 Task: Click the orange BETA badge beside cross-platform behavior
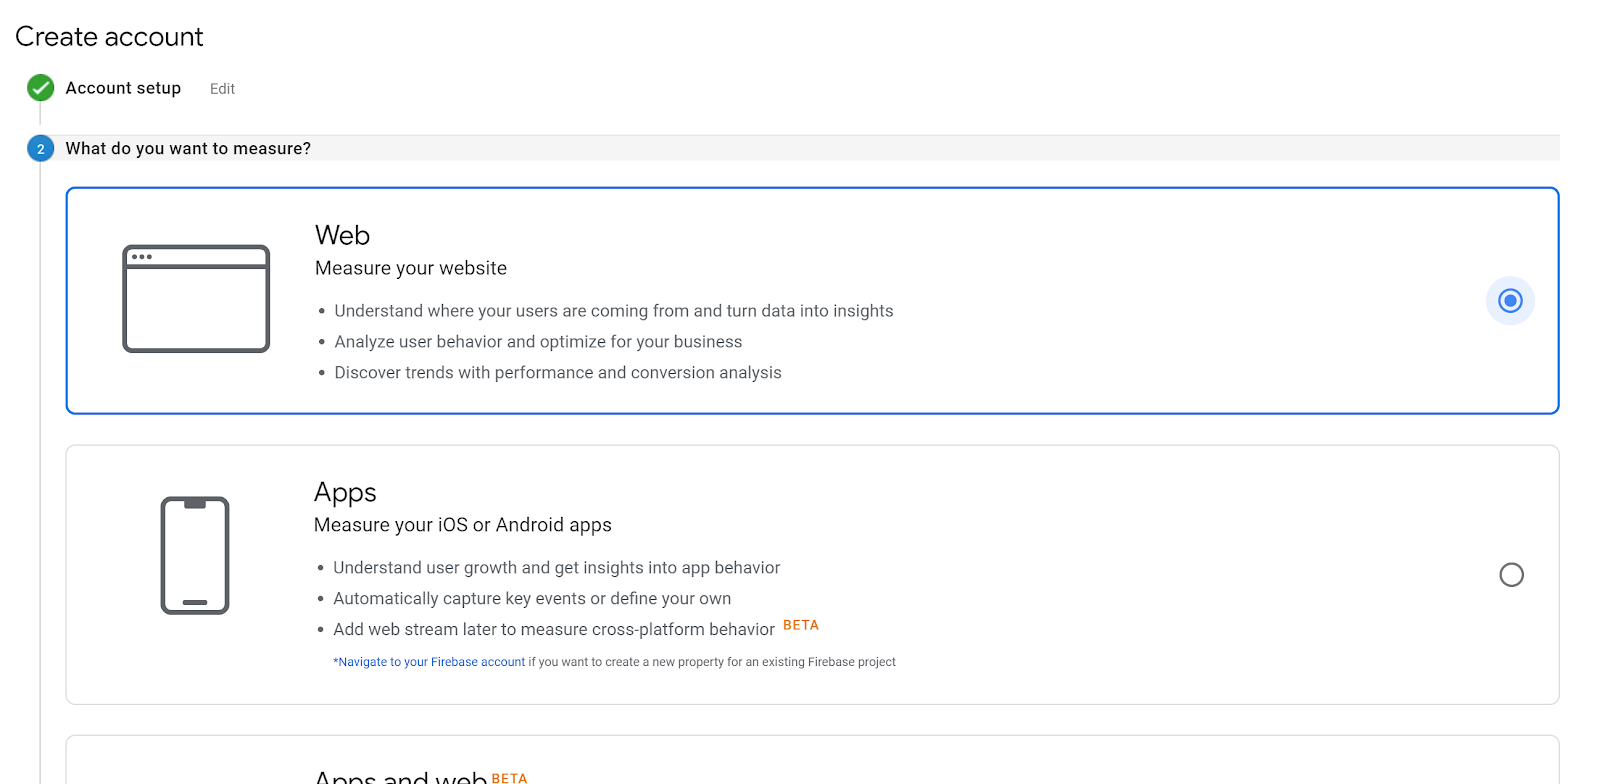[800, 625]
